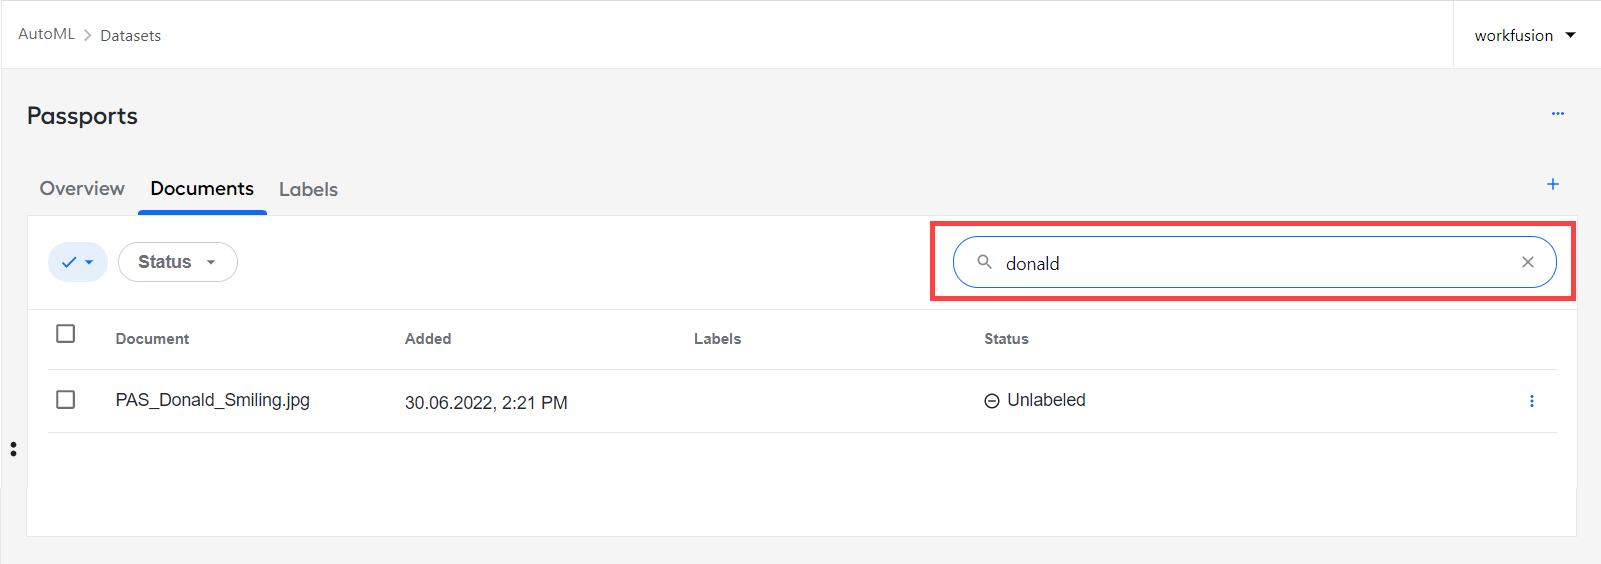Select the Documents tab
1601x564 pixels.
(202, 189)
